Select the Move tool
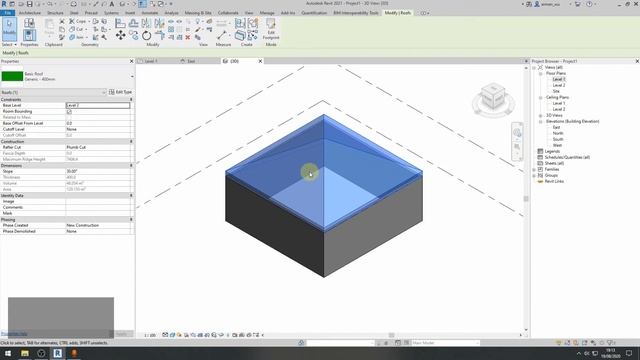Image resolution: width=640 pixels, height=360 pixels. [120, 36]
